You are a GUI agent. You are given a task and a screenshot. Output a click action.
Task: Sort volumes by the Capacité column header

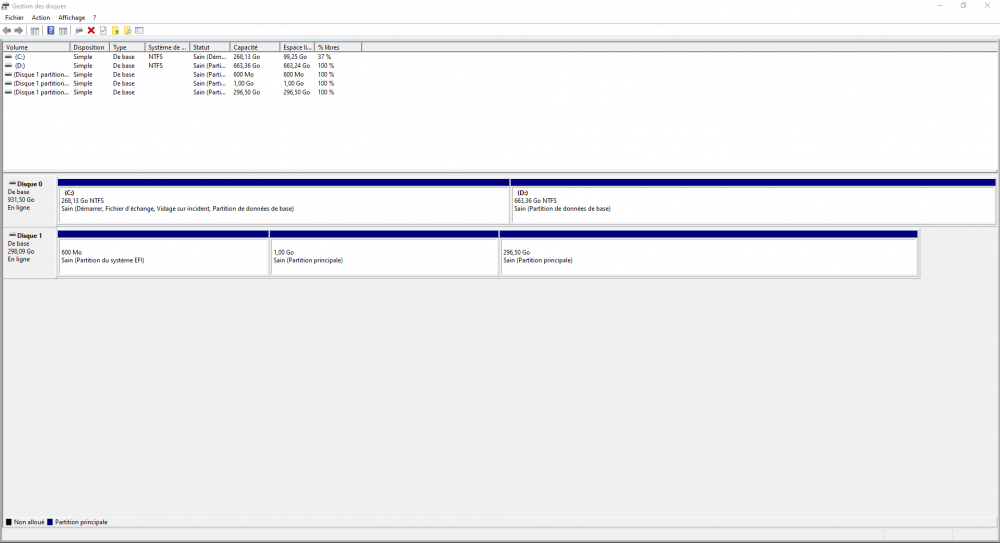[x=254, y=47]
